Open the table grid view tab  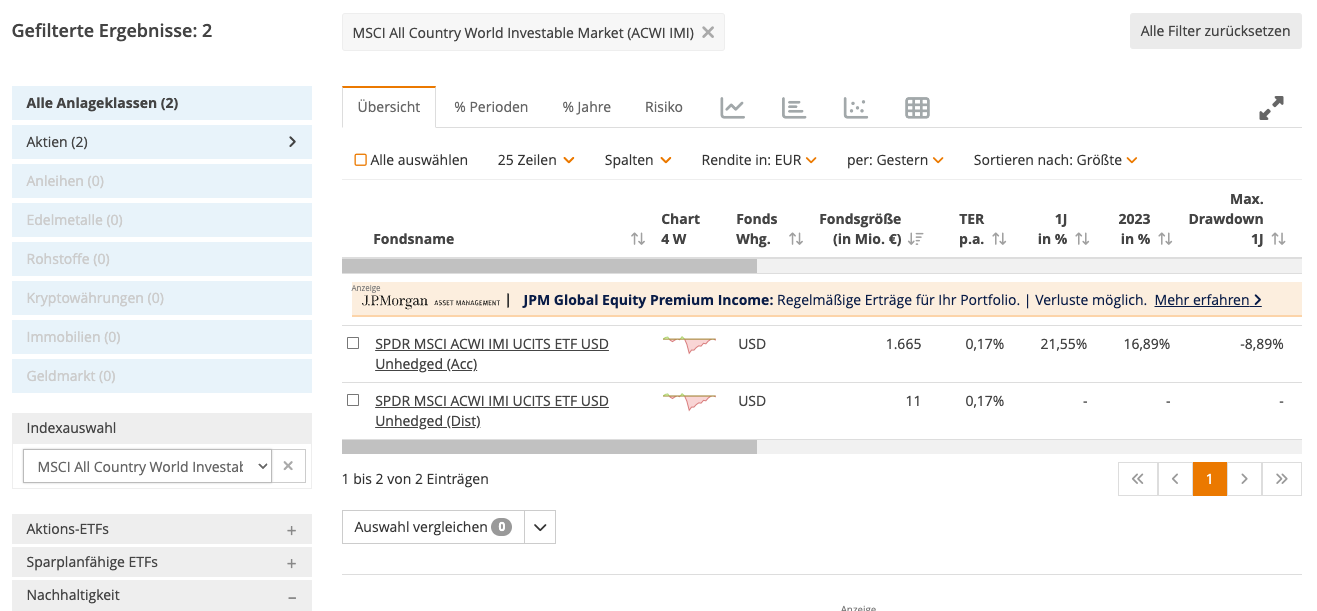[x=917, y=107]
